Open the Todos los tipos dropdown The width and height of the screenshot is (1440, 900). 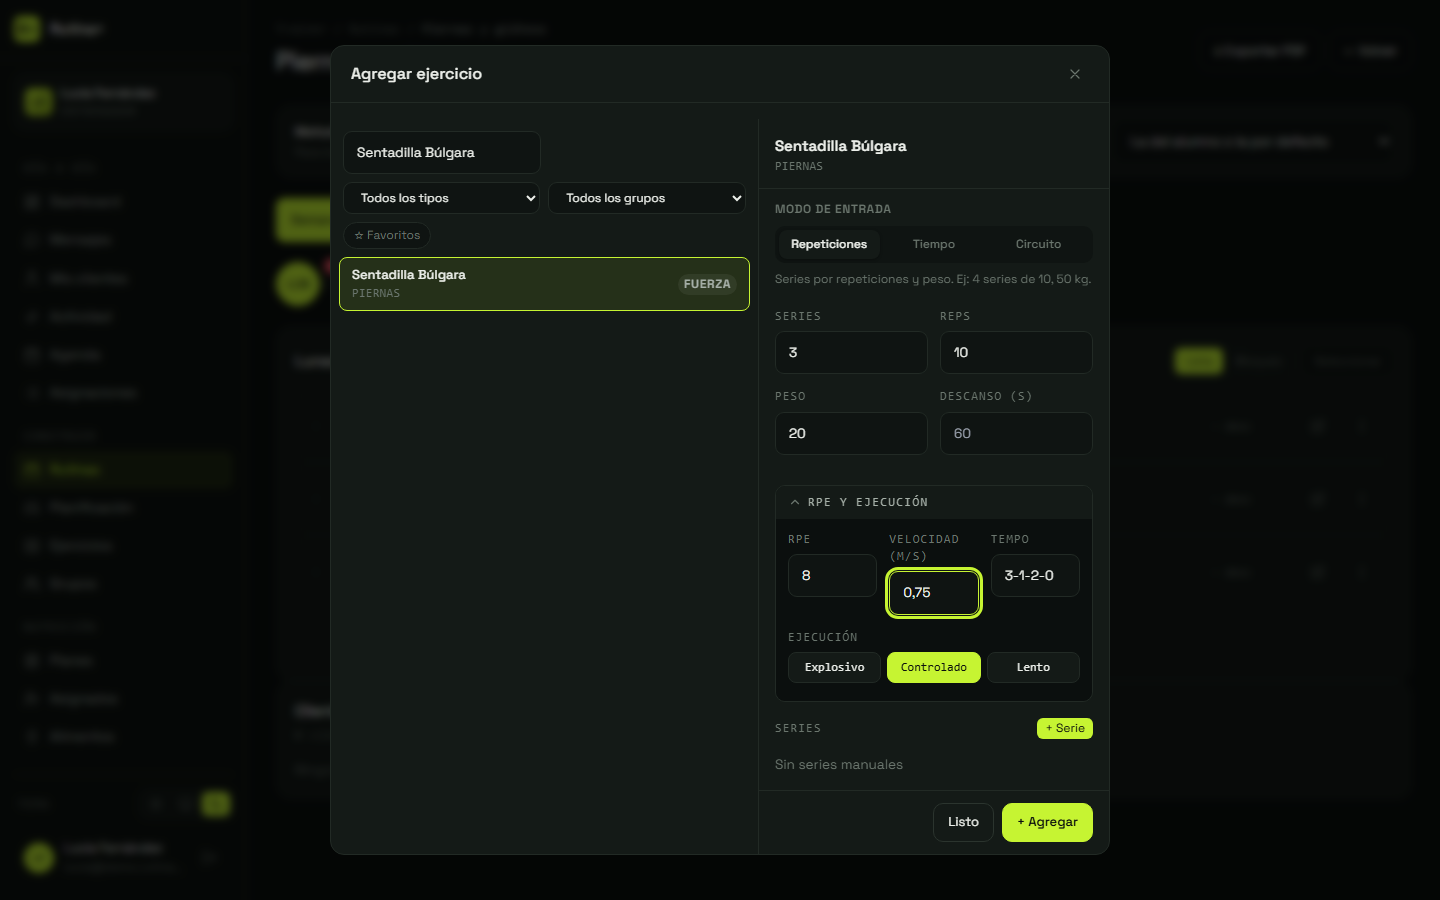[x=442, y=198]
